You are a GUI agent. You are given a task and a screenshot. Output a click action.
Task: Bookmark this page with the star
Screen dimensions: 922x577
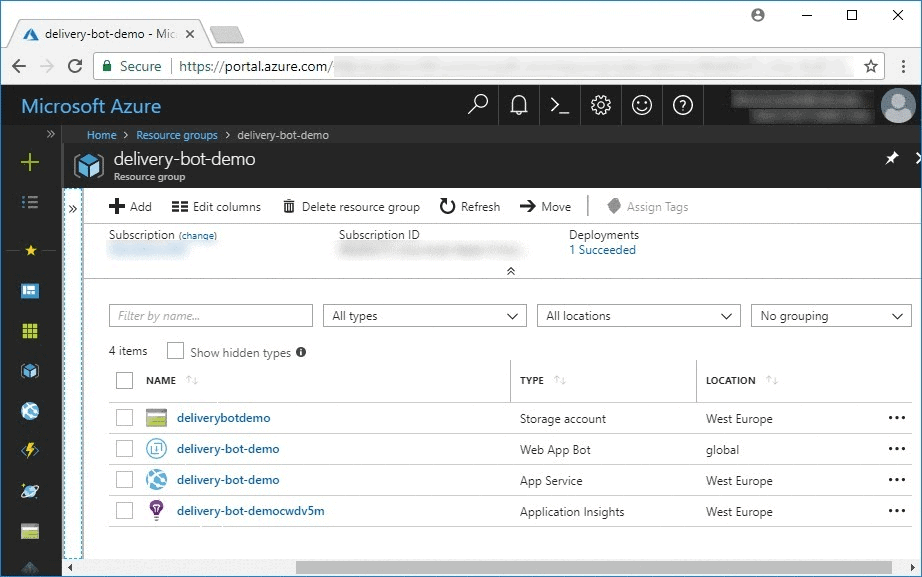[x=871, y=66]
